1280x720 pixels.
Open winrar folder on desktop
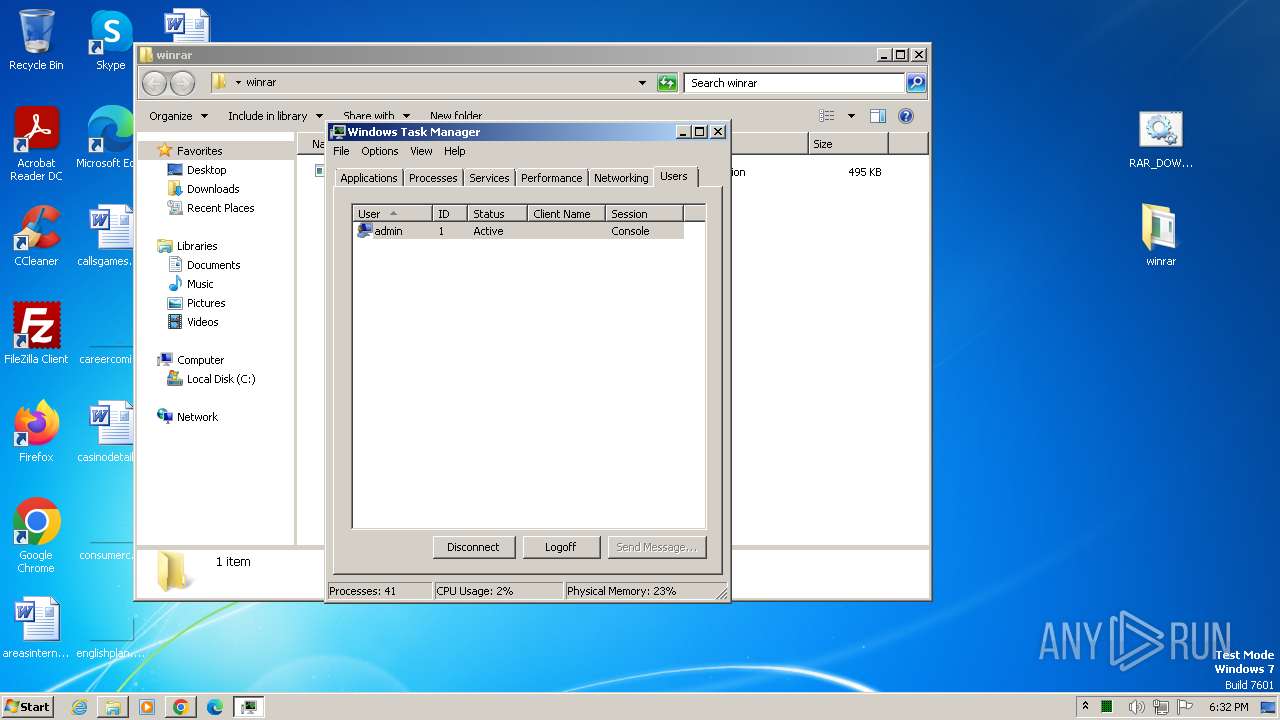tap(1161, 236)
